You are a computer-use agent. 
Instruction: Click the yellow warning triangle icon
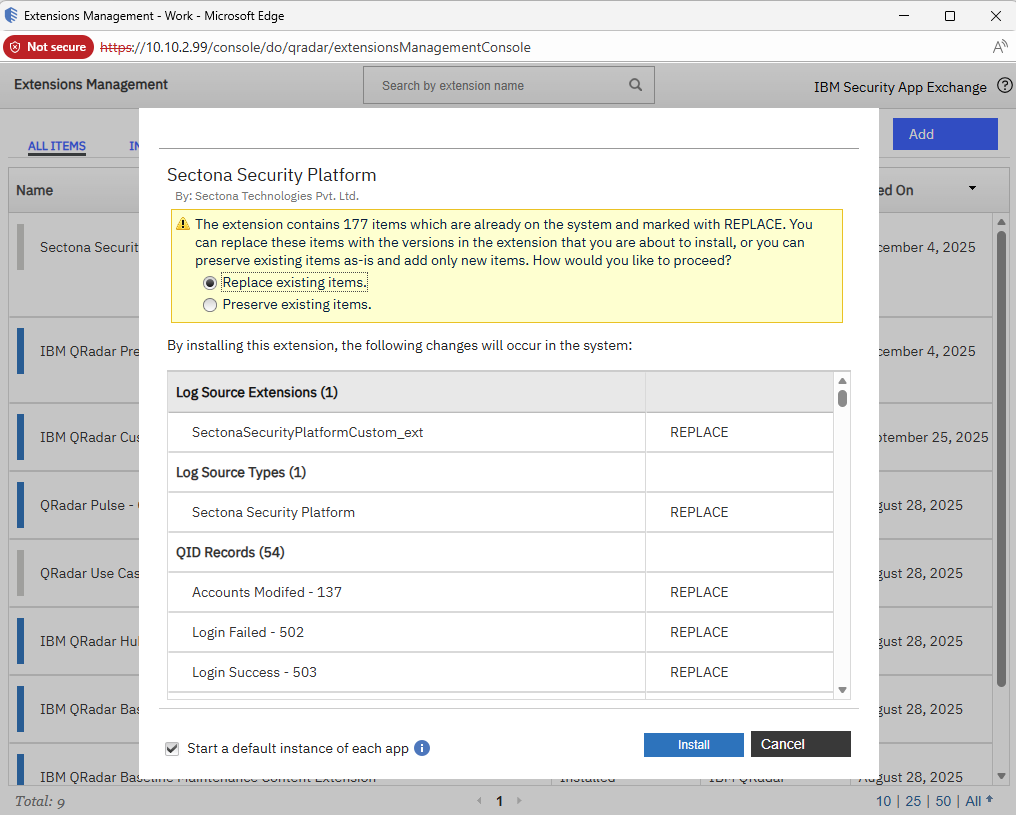point(183,225)
